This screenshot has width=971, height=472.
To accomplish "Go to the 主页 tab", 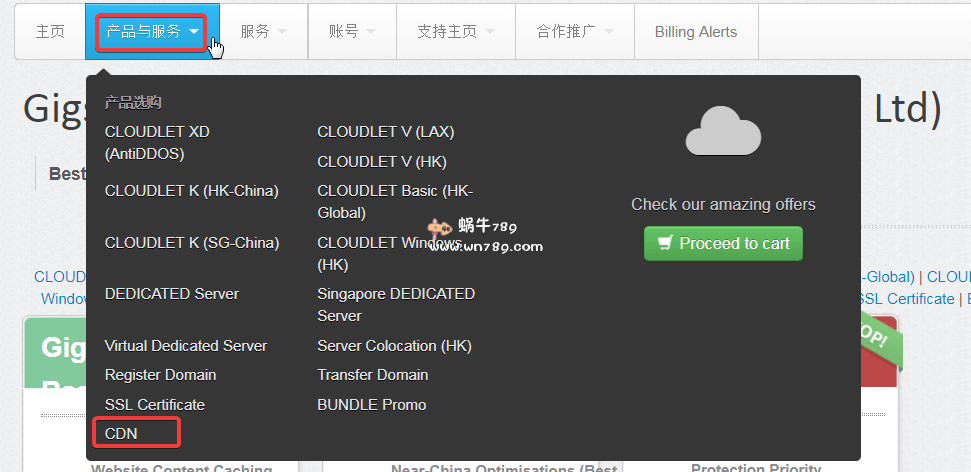I will (50, 32).
